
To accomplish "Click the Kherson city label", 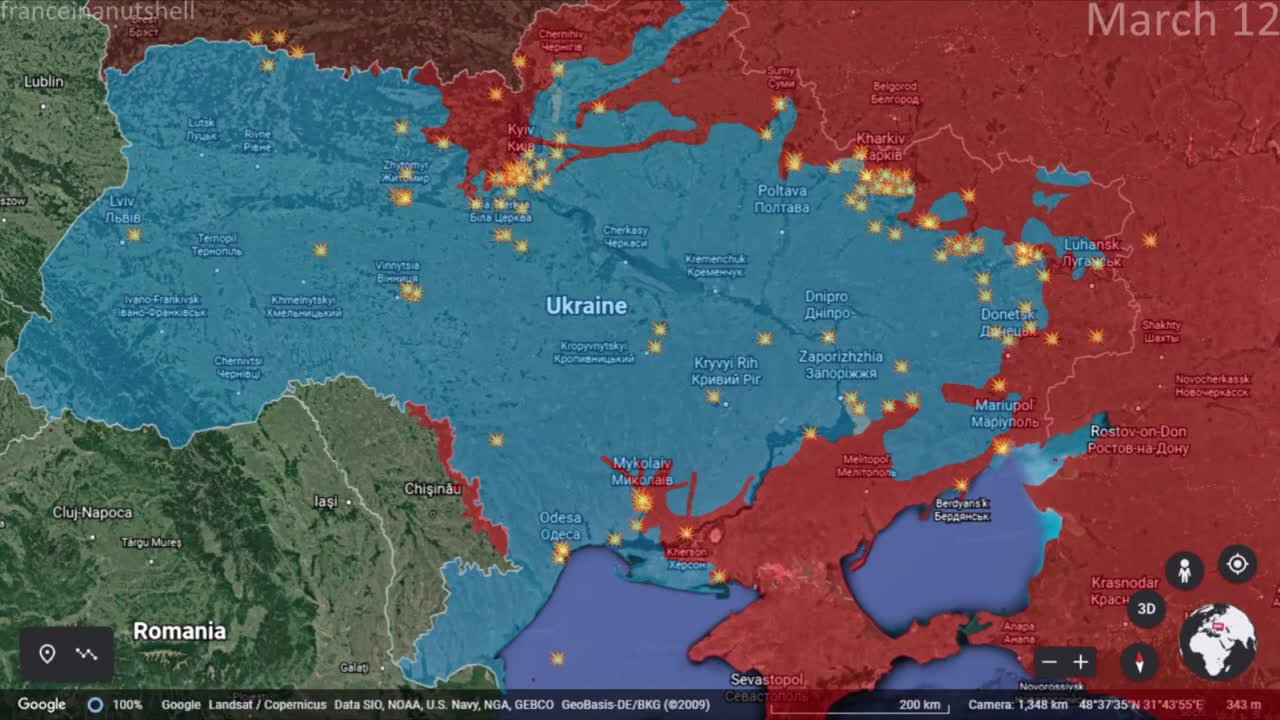I will click(687, 558).
